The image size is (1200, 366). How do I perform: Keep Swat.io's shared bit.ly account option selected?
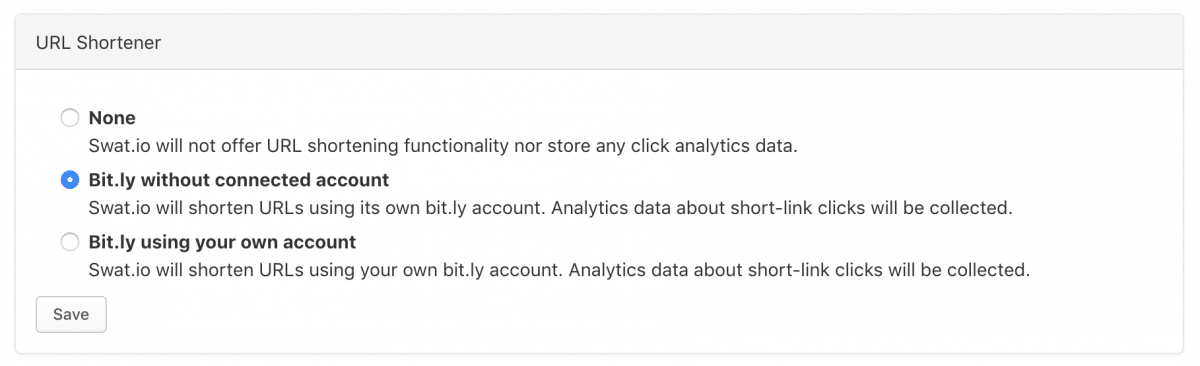click(x=70, y=180)
